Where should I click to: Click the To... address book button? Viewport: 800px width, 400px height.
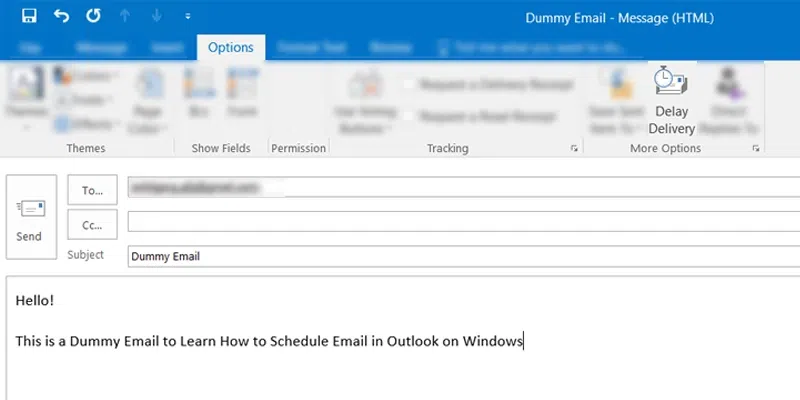(92, 190)
